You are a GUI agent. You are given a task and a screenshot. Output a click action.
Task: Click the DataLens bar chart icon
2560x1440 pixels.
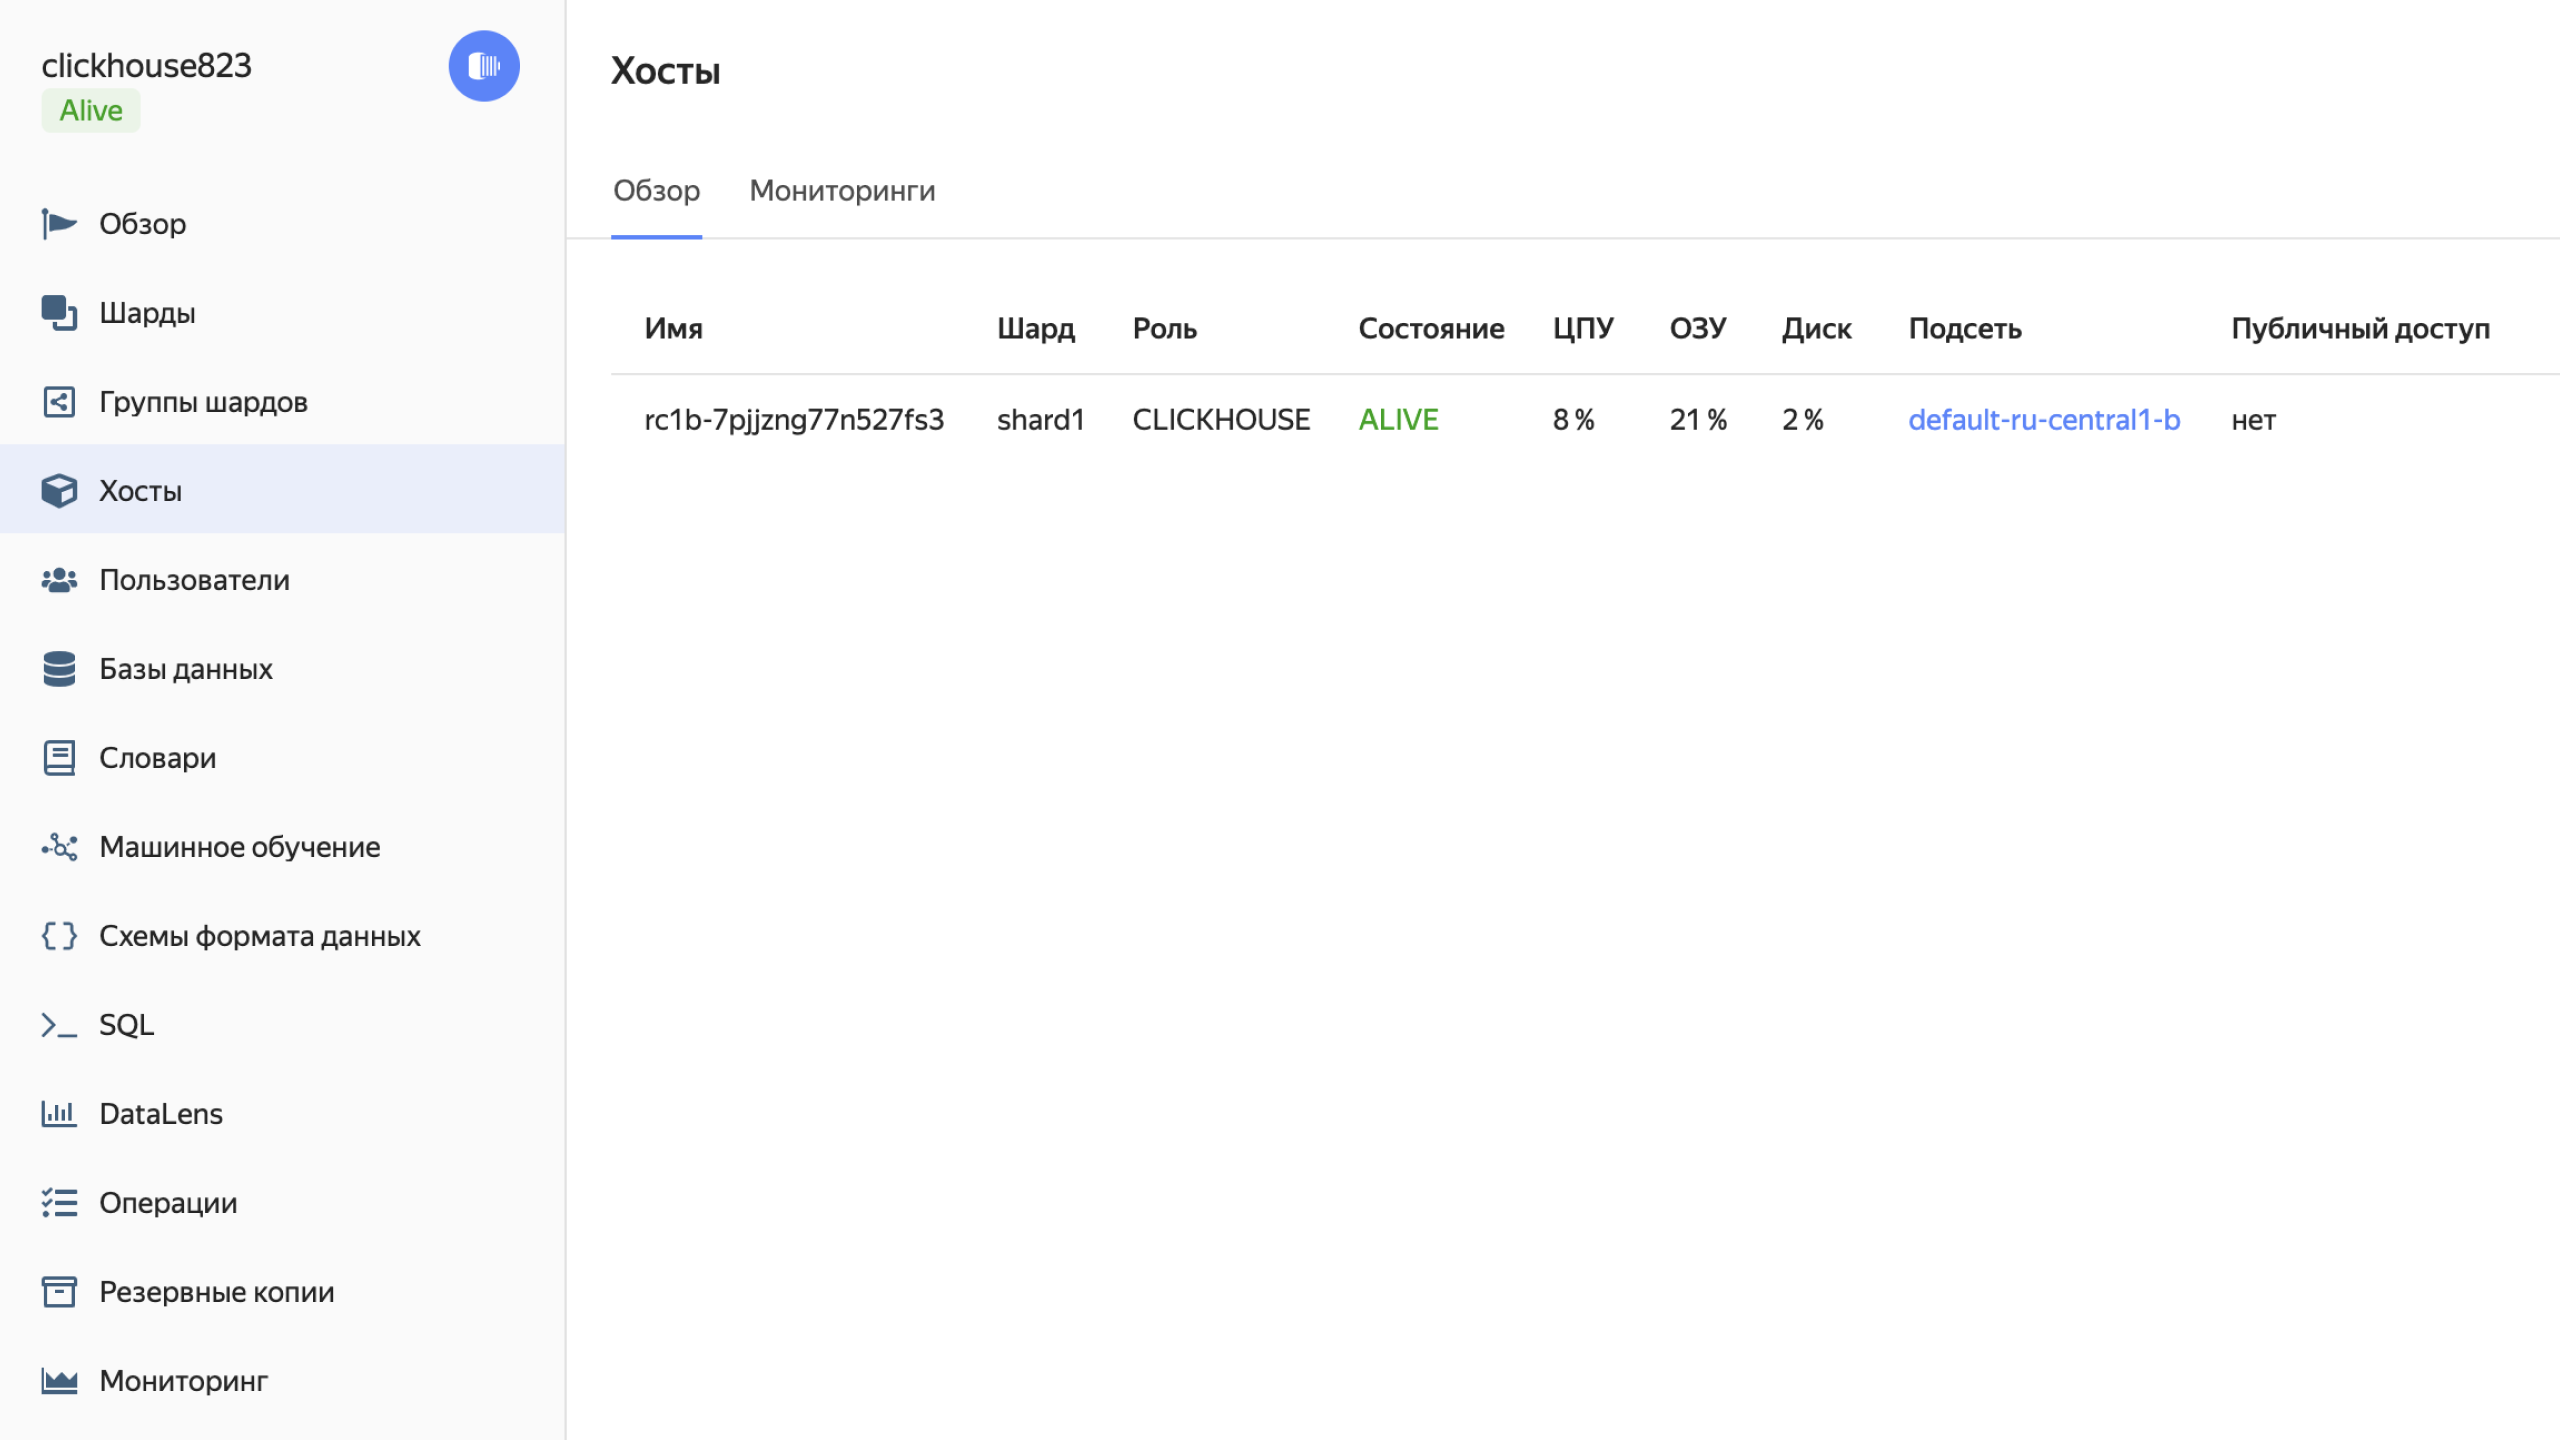pos(59,1114)
